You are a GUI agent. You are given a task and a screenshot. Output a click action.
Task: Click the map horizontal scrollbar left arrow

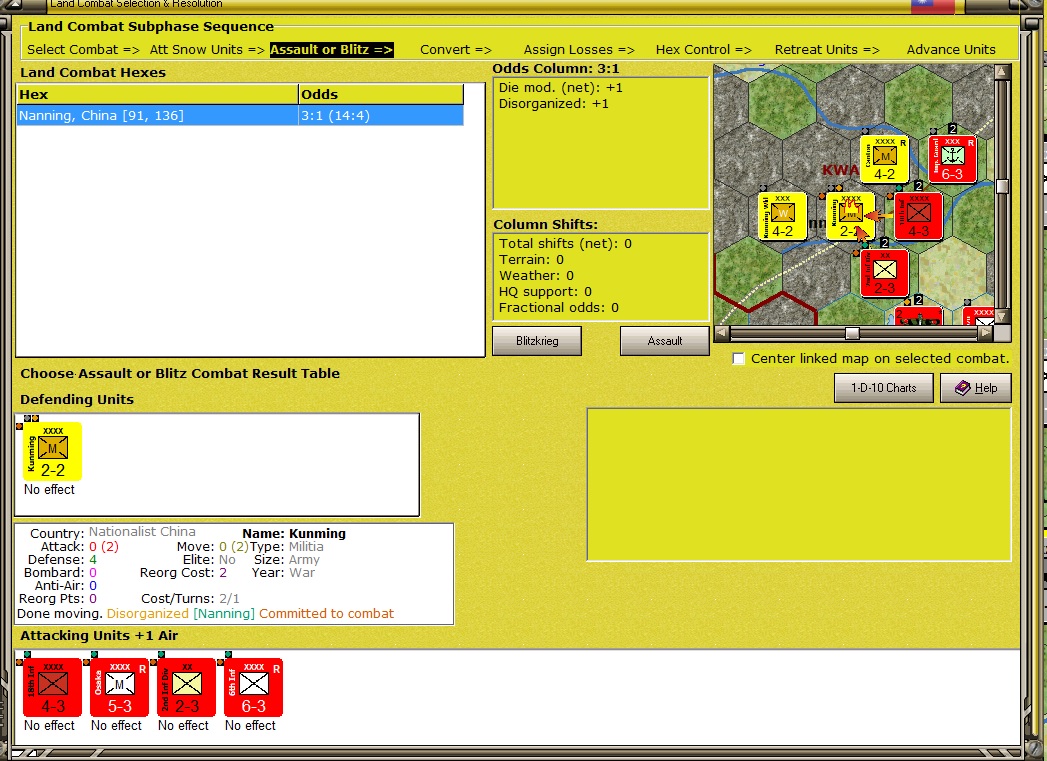(x=722, y=332)
